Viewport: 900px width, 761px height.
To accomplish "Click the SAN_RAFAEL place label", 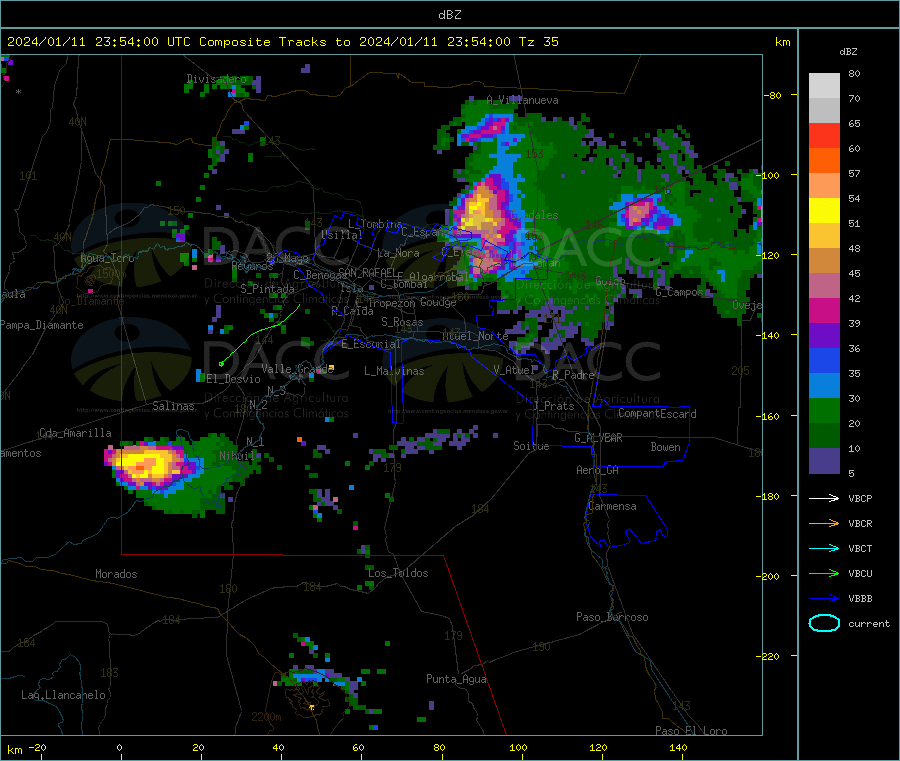I will (x=366, y=272).
